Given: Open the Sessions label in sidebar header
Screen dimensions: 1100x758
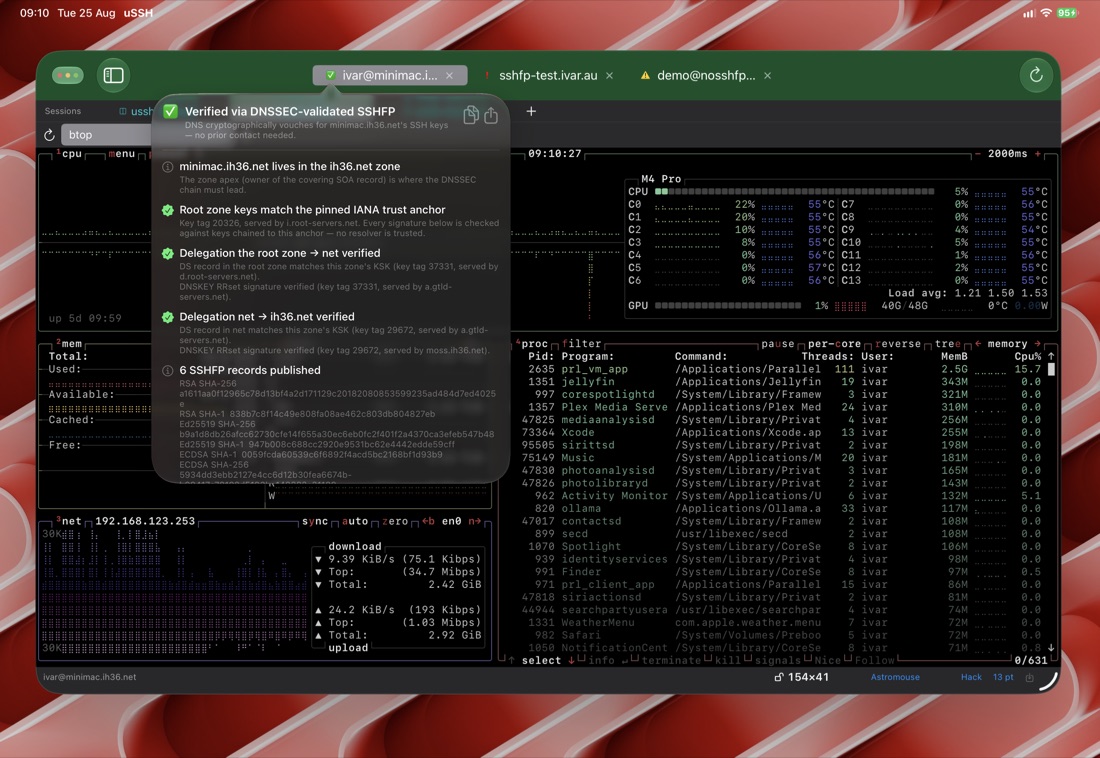Looking at the screenshot, I should coord(62,111).
